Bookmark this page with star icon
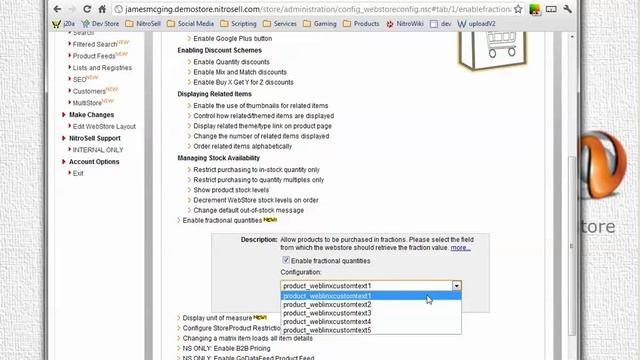Screen dimensions: 640x360 (518, 9)
